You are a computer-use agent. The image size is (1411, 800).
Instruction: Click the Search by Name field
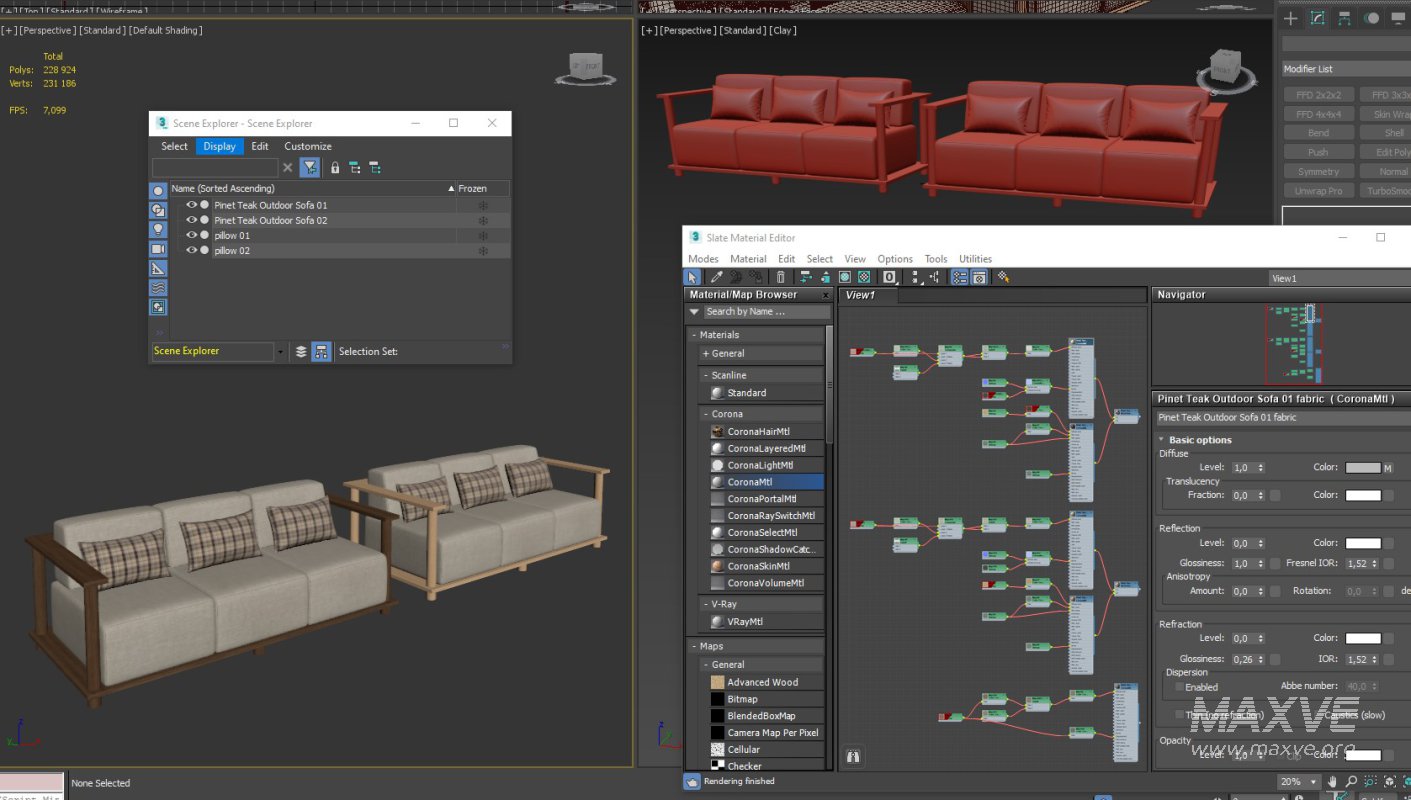click(x=765, y=312)
